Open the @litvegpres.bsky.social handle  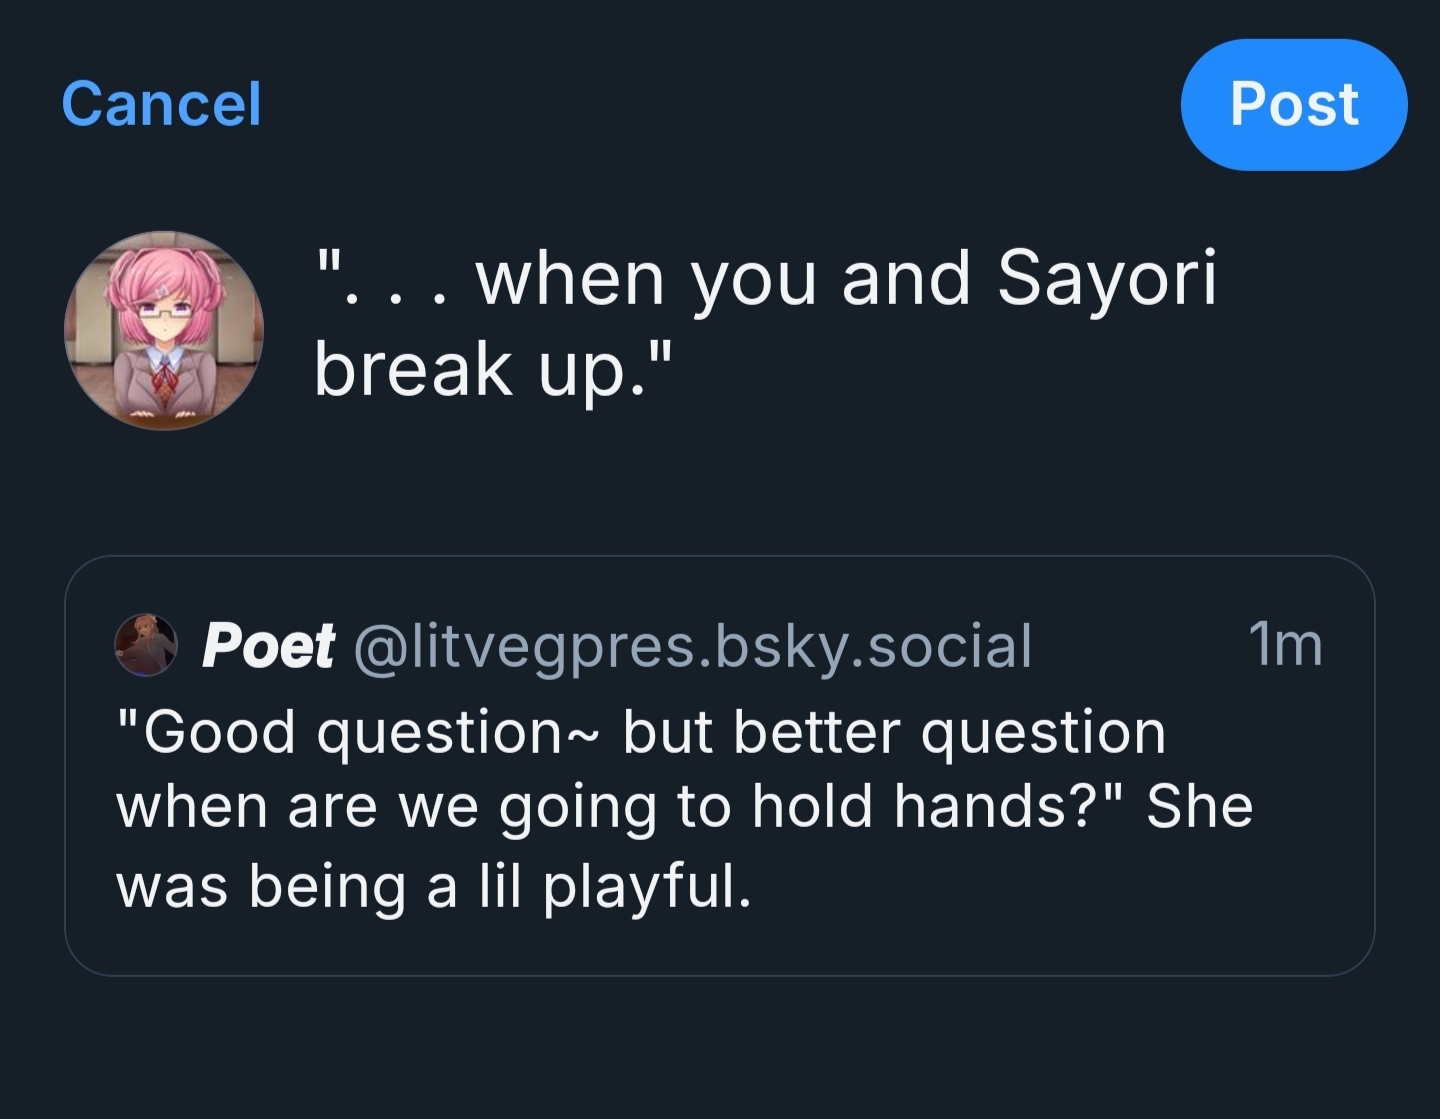pos(692,645)
